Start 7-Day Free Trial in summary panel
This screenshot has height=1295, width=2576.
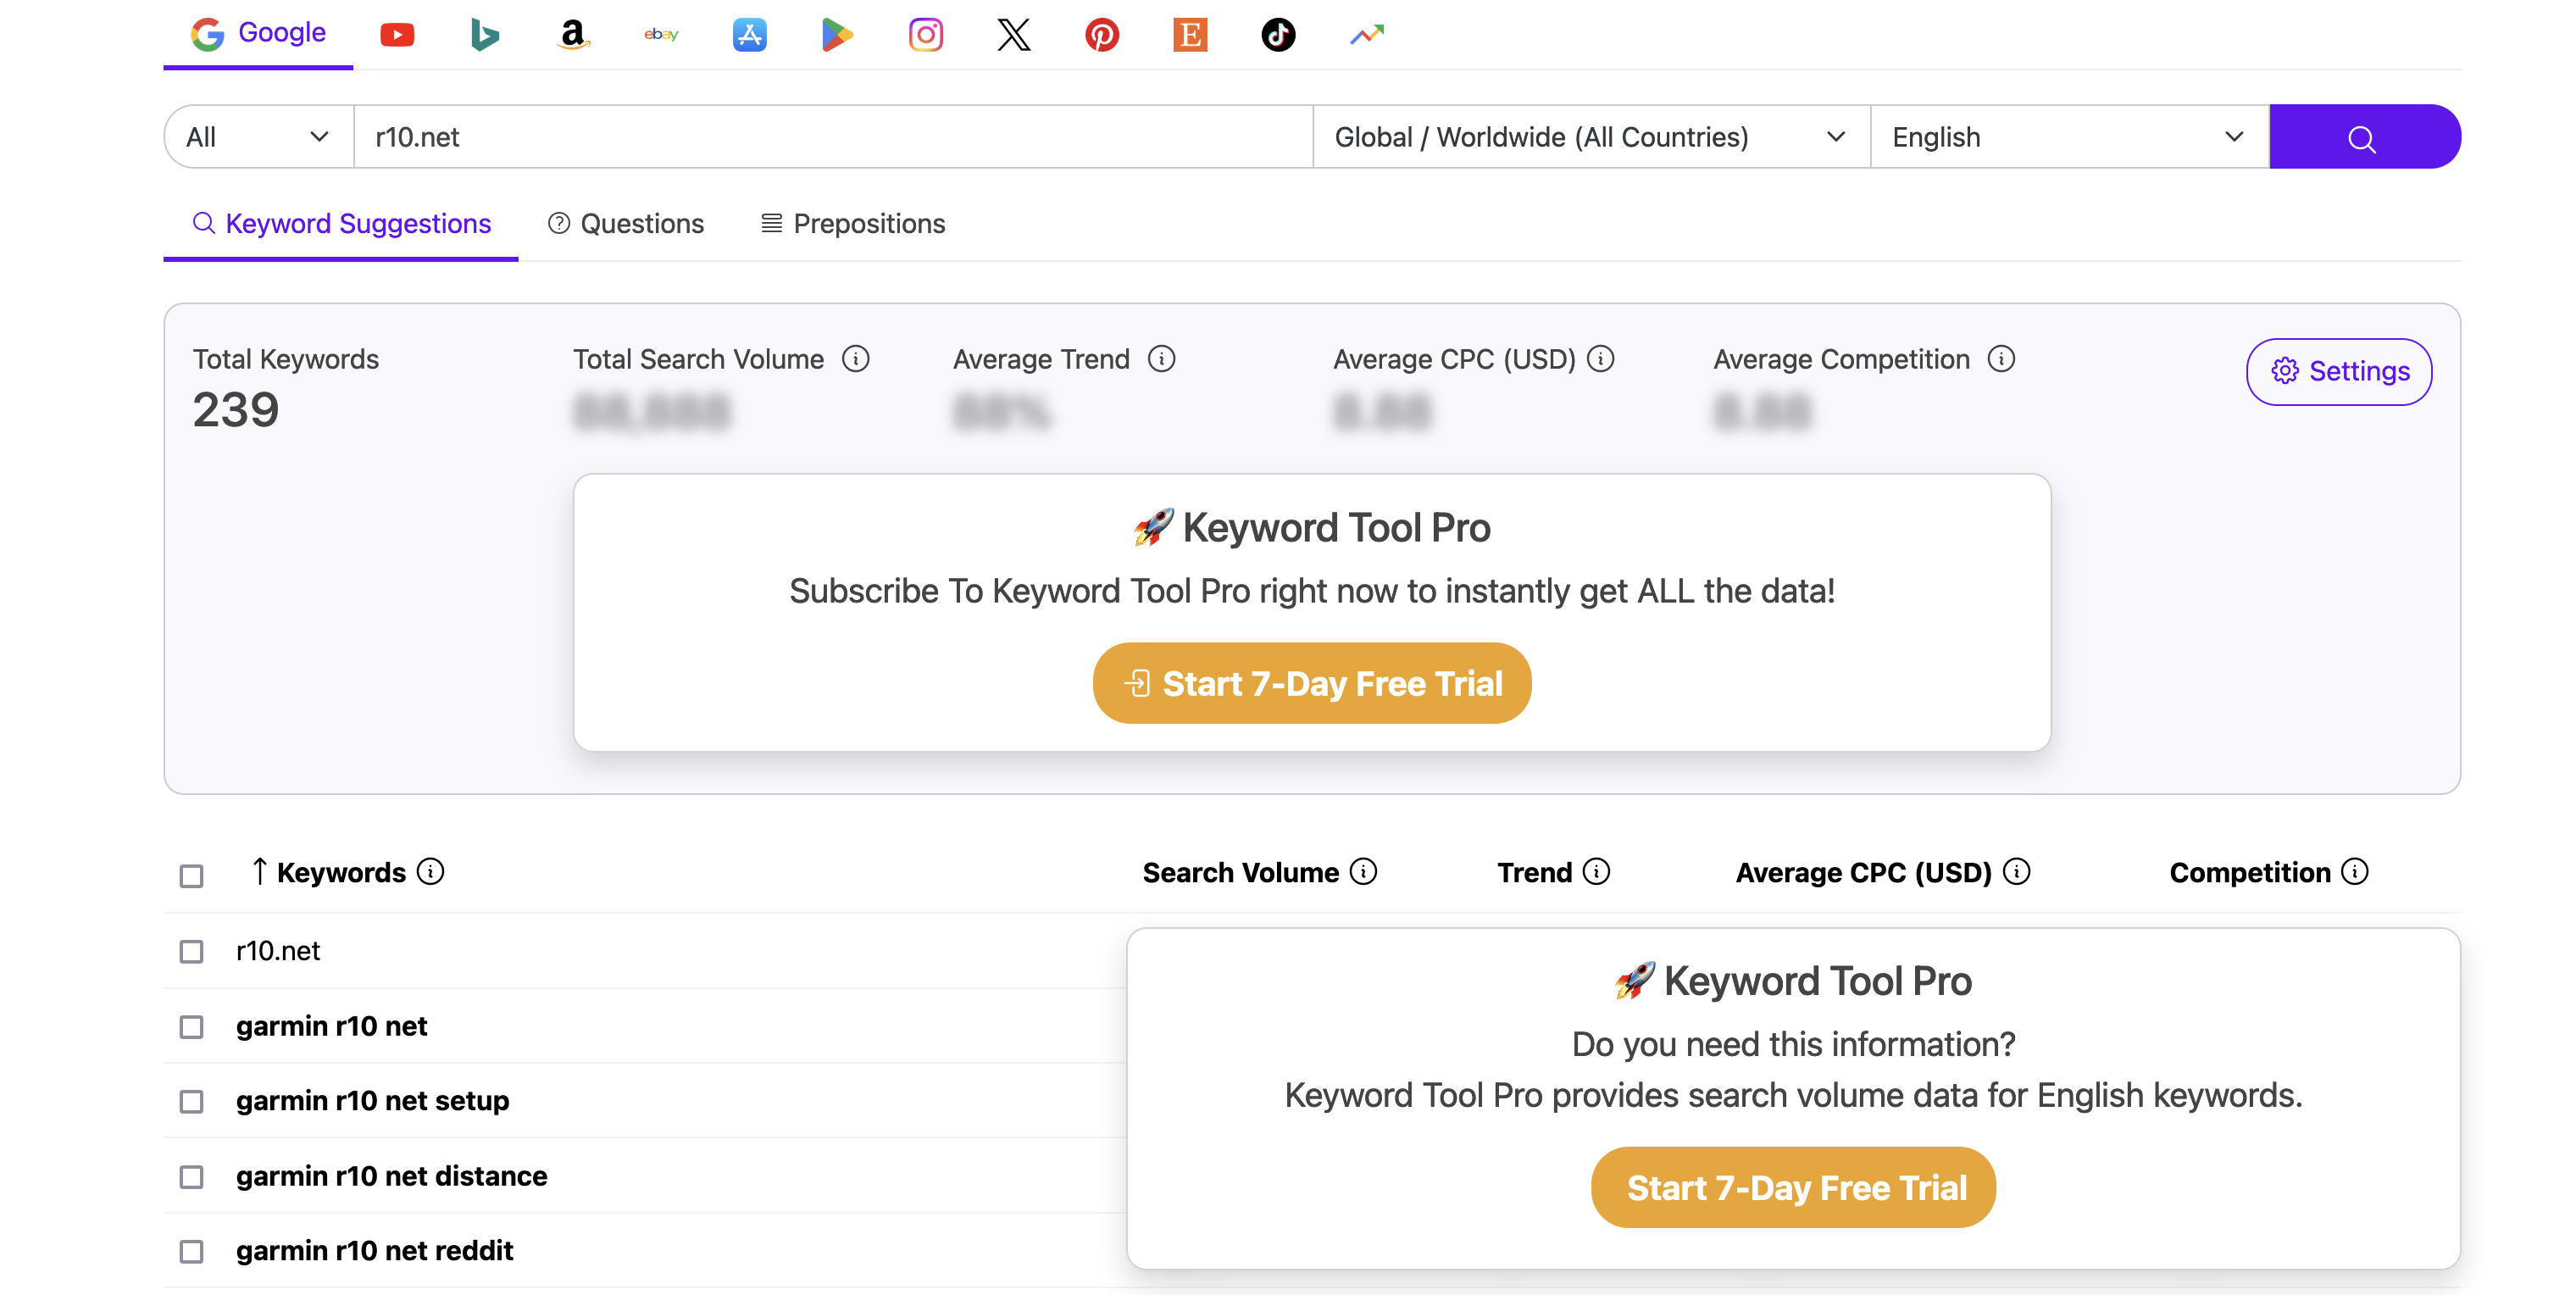[1312, 683]
